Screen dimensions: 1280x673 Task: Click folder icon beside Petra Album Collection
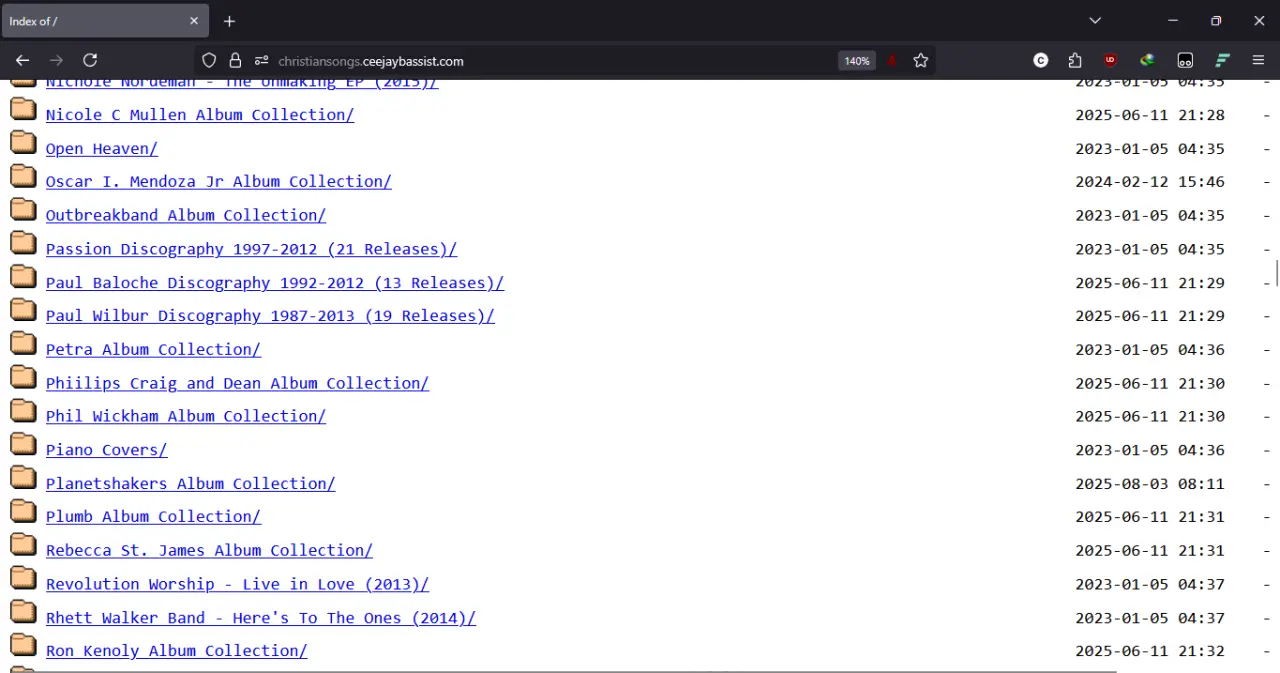point(24,344)
